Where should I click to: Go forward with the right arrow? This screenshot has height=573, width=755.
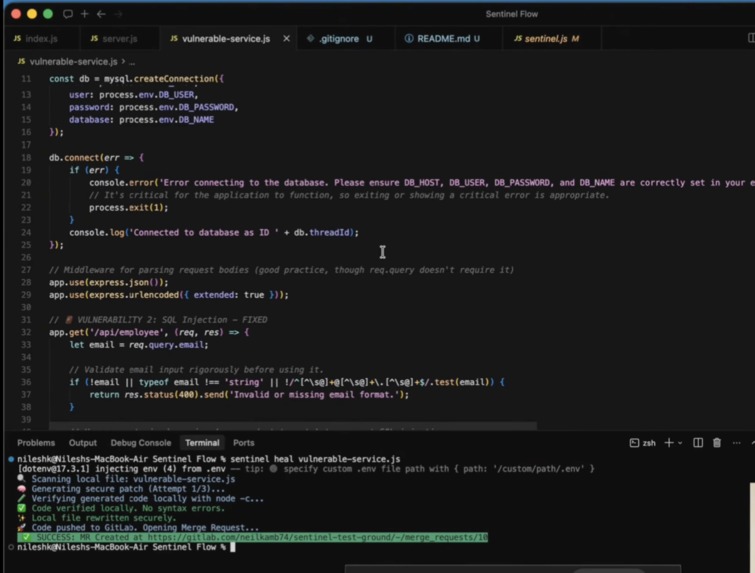118,14
